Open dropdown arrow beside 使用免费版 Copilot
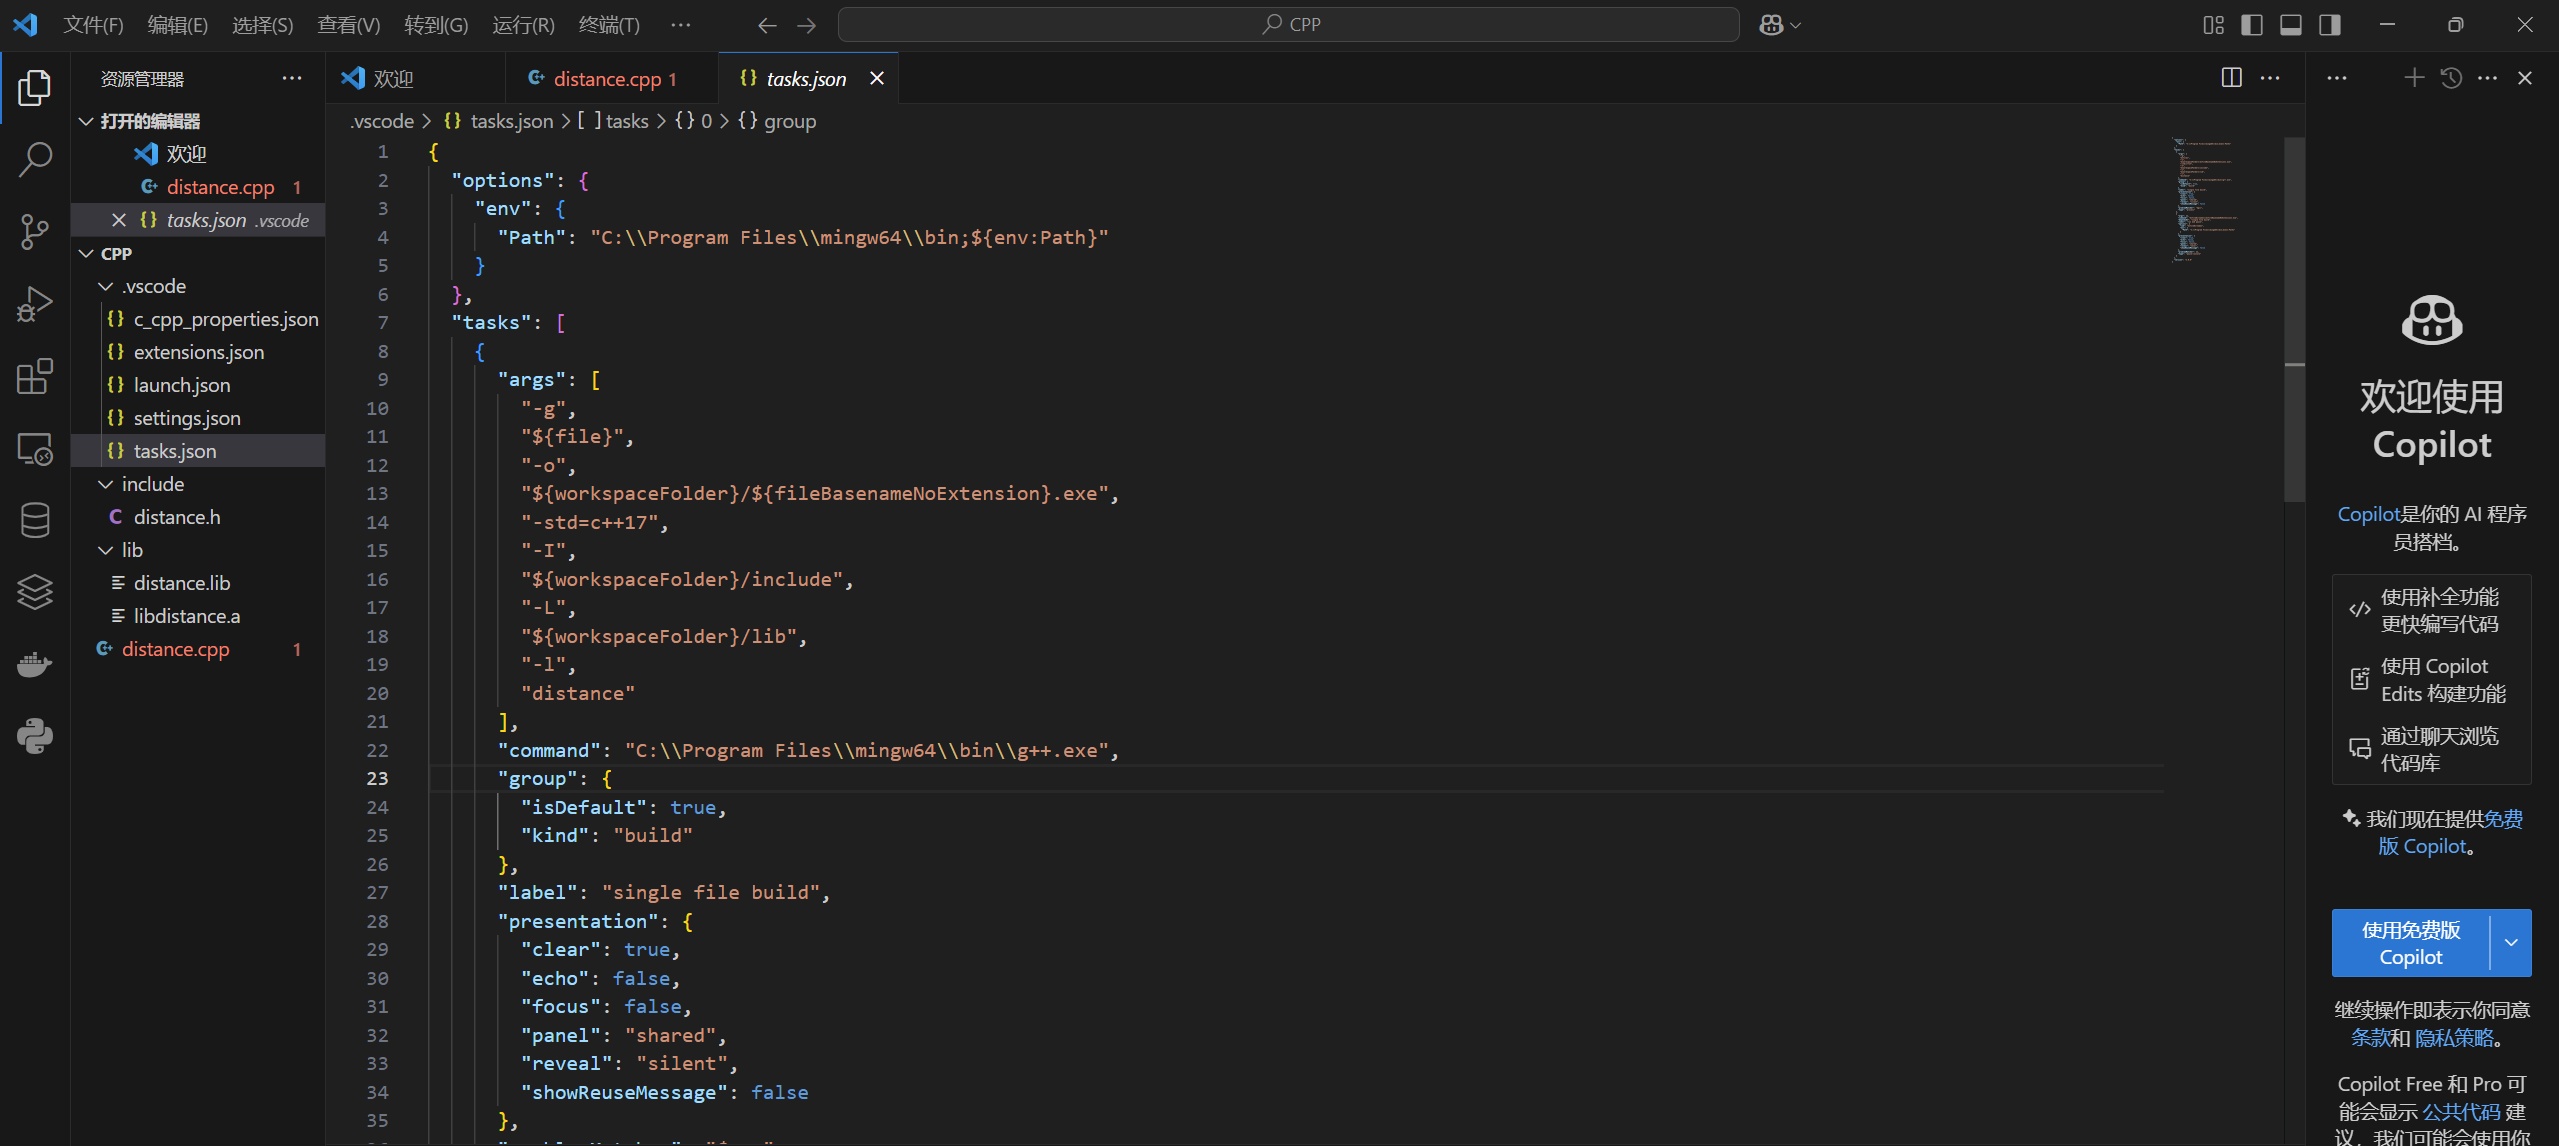Viewport: 2559px width, 1146px height. pyautogui.click(x=2511, y=943)
